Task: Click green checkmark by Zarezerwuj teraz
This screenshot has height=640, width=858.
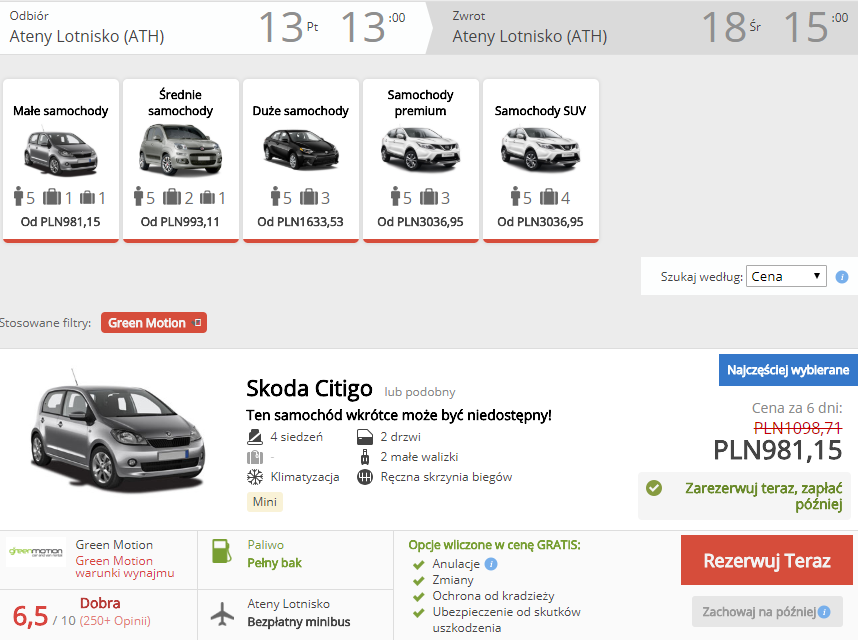Action: [653, 487]
